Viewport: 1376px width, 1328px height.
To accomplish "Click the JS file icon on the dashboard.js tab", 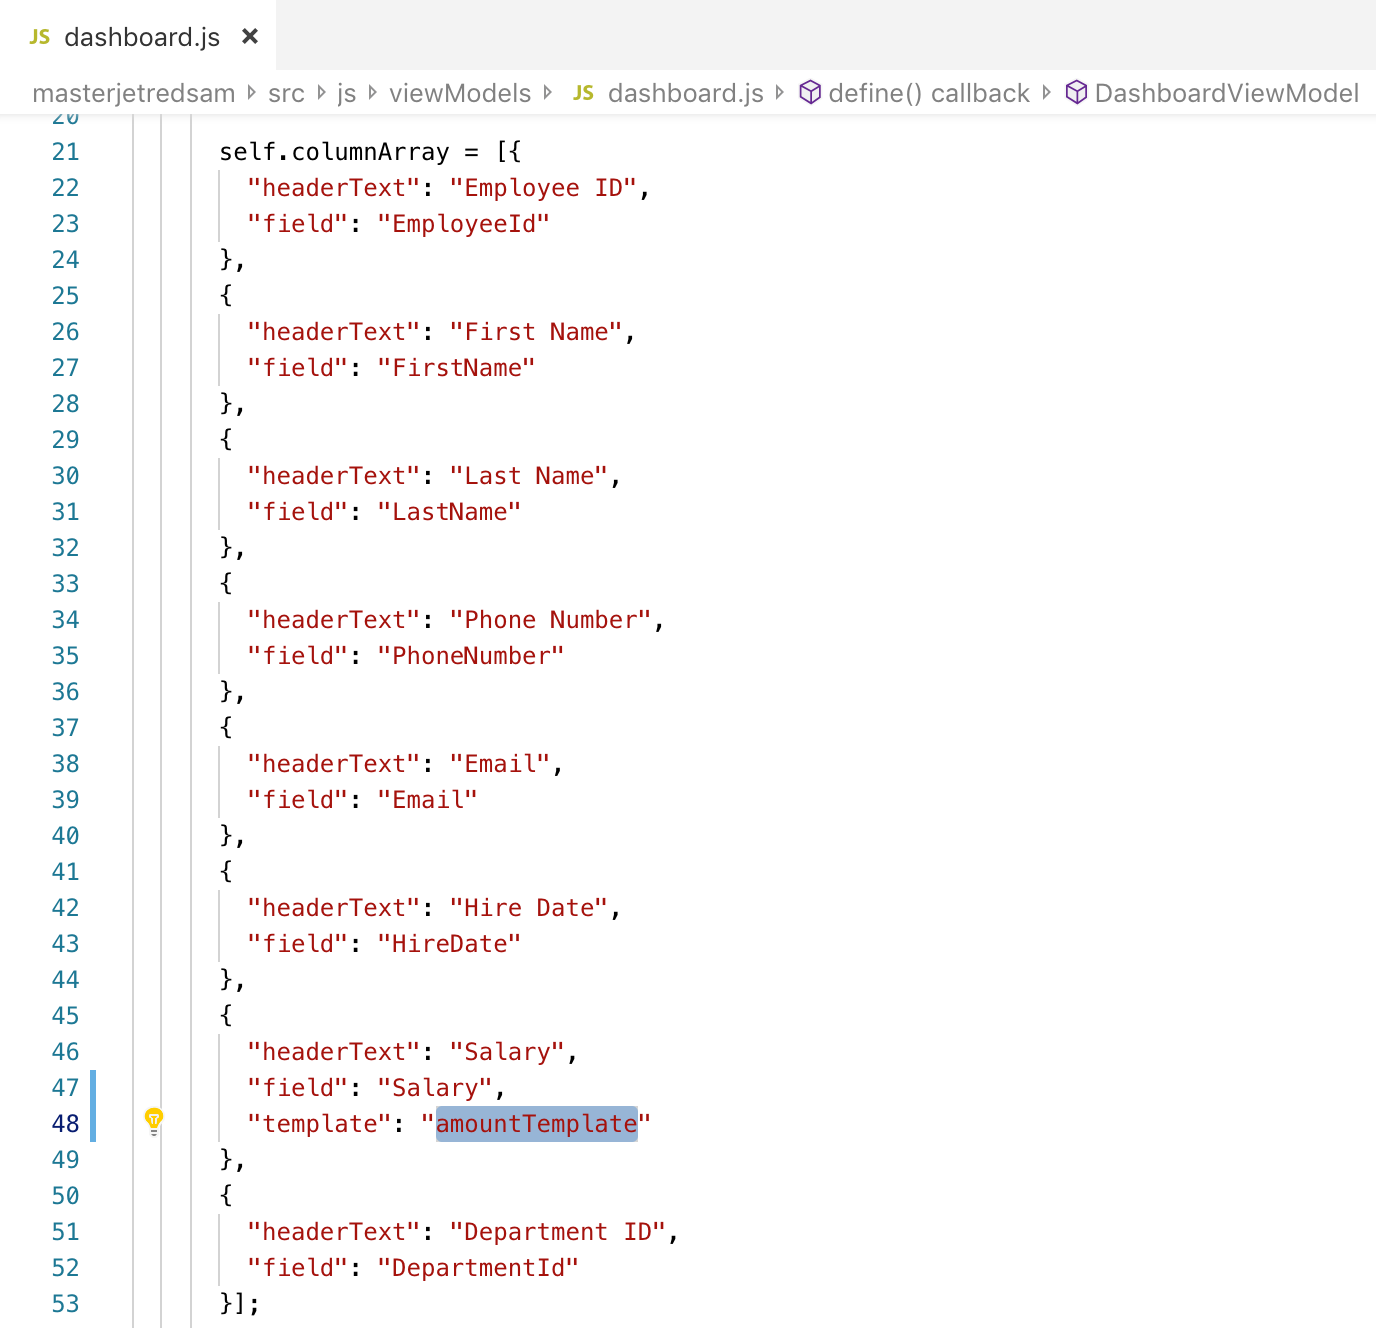I will tap(38, 36).
